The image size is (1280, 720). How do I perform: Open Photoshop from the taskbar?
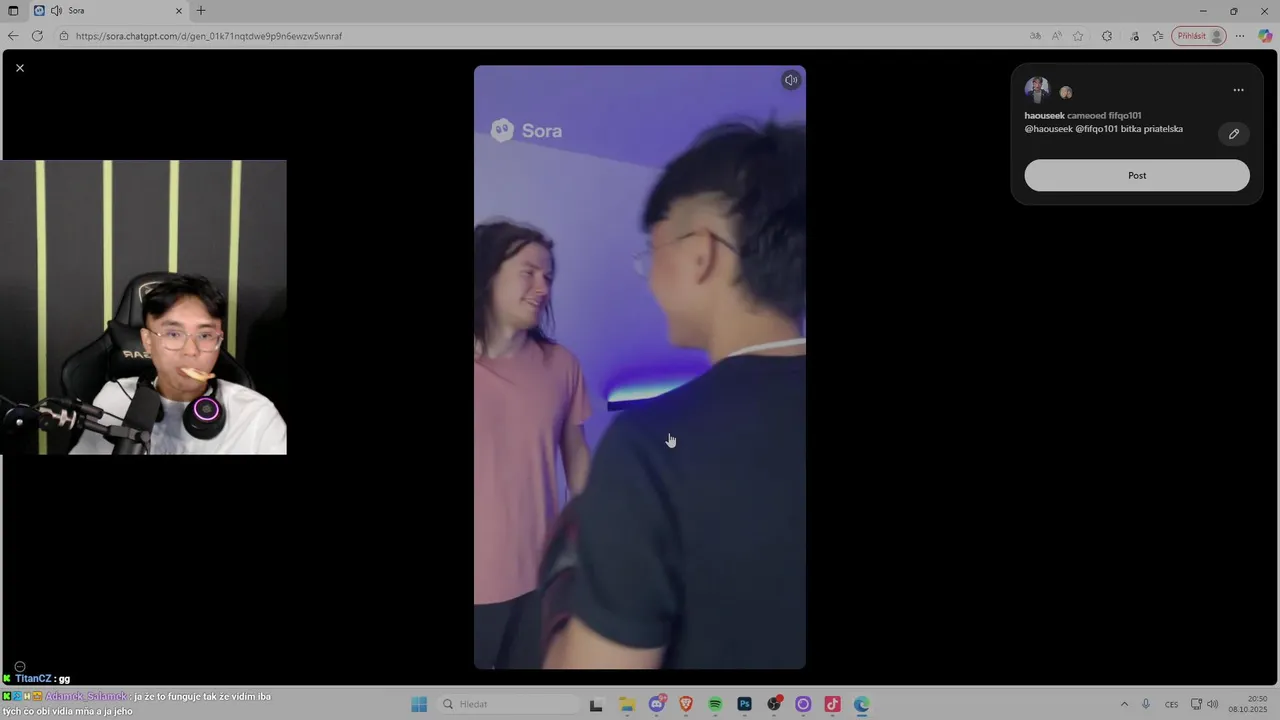pos(744,704)
